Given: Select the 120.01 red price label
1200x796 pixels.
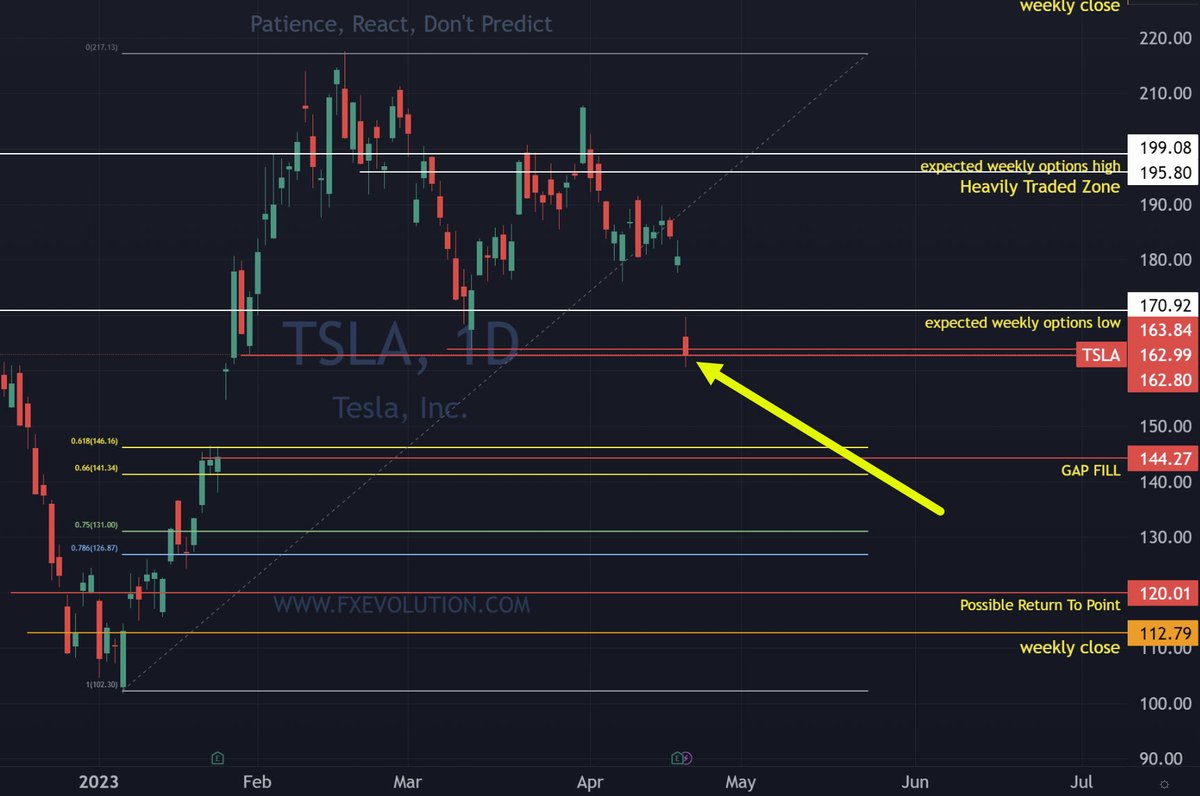Looking at the screenshot, I should pos(1161,594).
